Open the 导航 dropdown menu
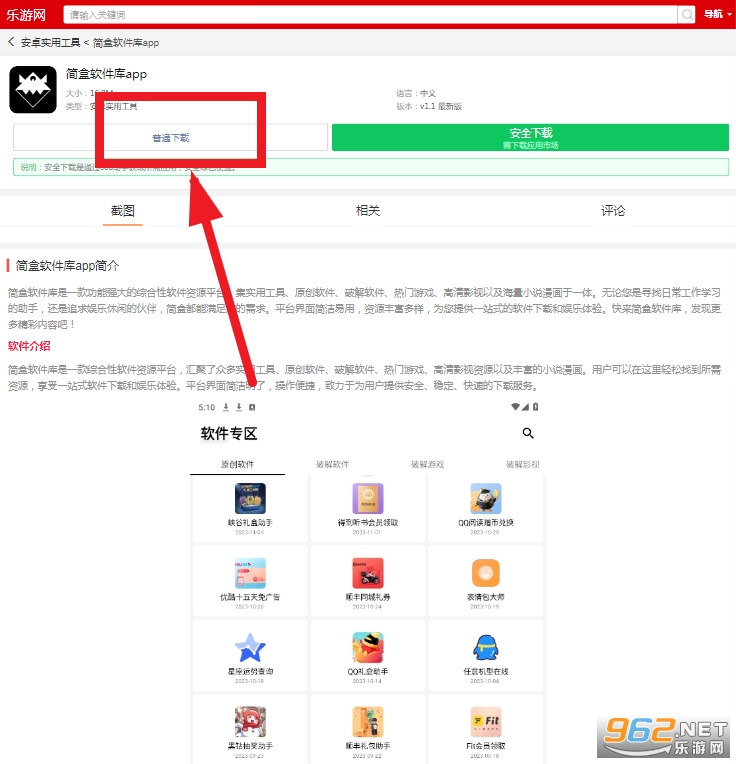The width and height of the screenshot is (736, 764). [x=717, y=14]
